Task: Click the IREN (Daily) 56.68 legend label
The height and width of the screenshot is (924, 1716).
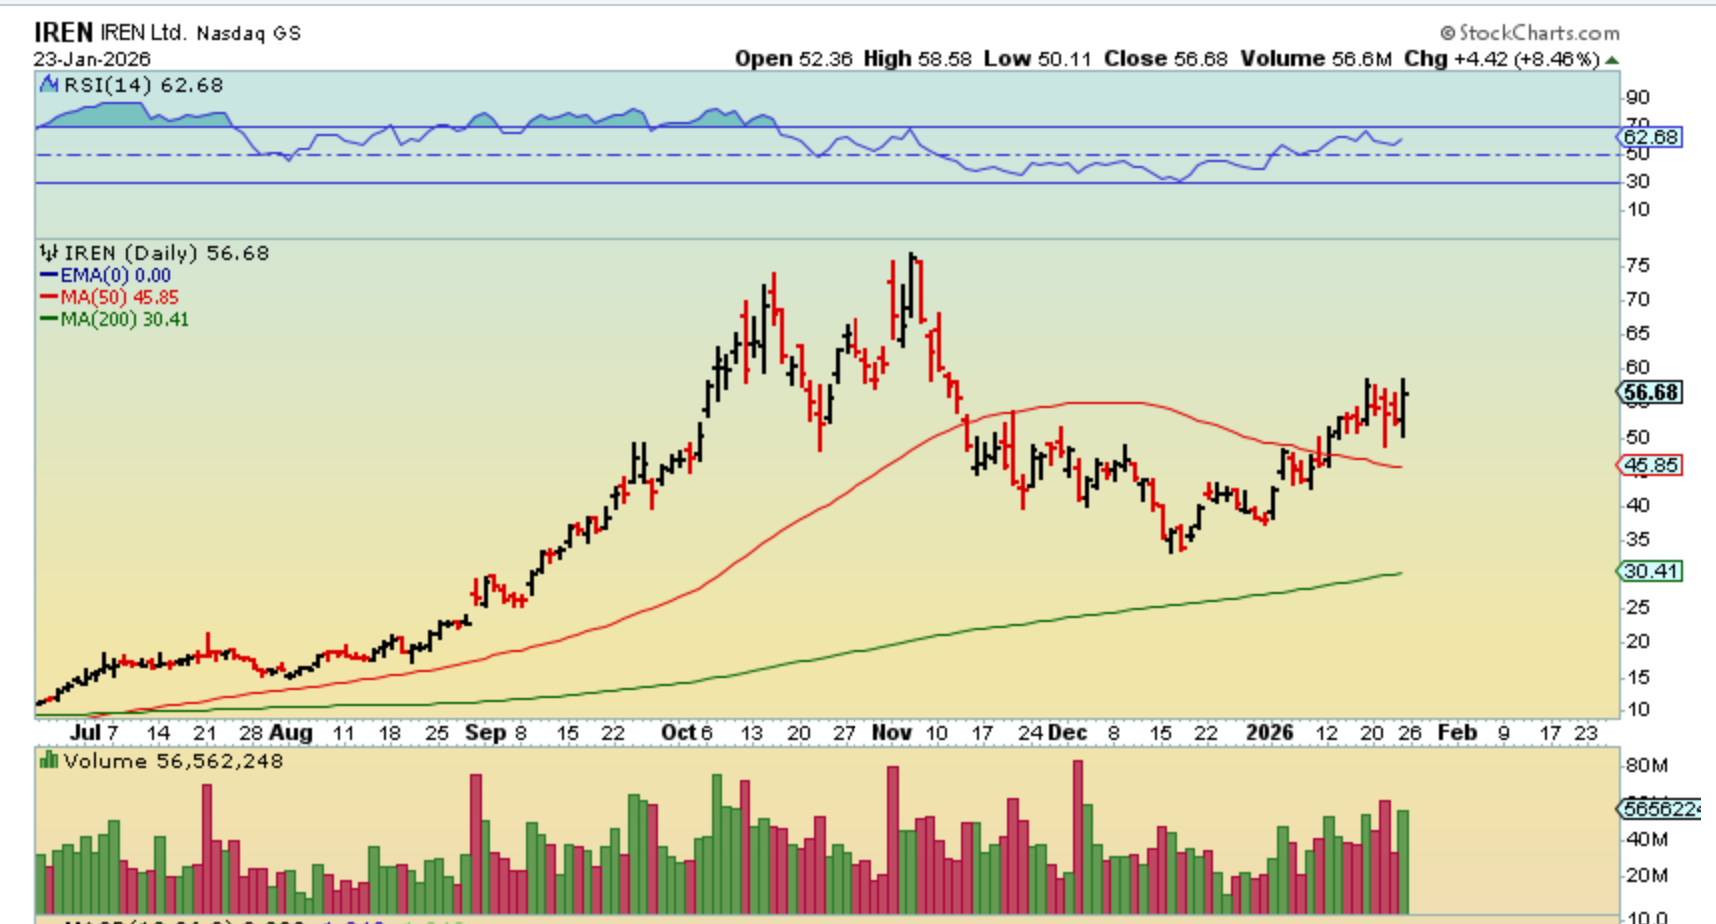Action: coord(166,253)
